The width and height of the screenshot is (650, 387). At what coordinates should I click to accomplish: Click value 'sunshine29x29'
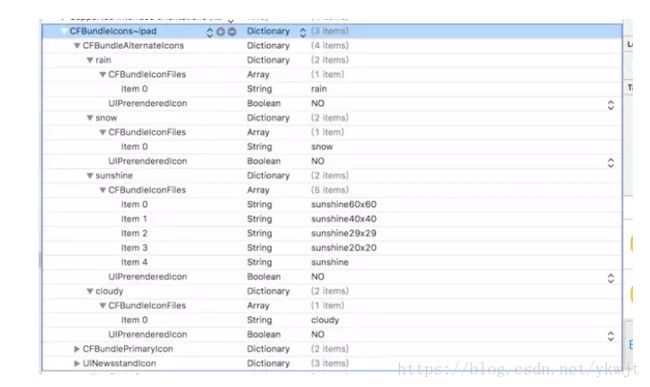pos(344,233)
